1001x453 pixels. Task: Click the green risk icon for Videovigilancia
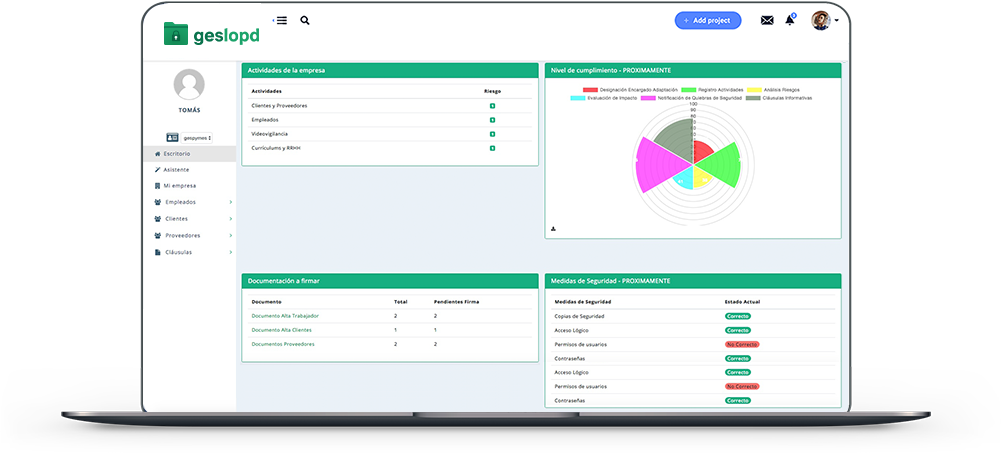(492, 134)
